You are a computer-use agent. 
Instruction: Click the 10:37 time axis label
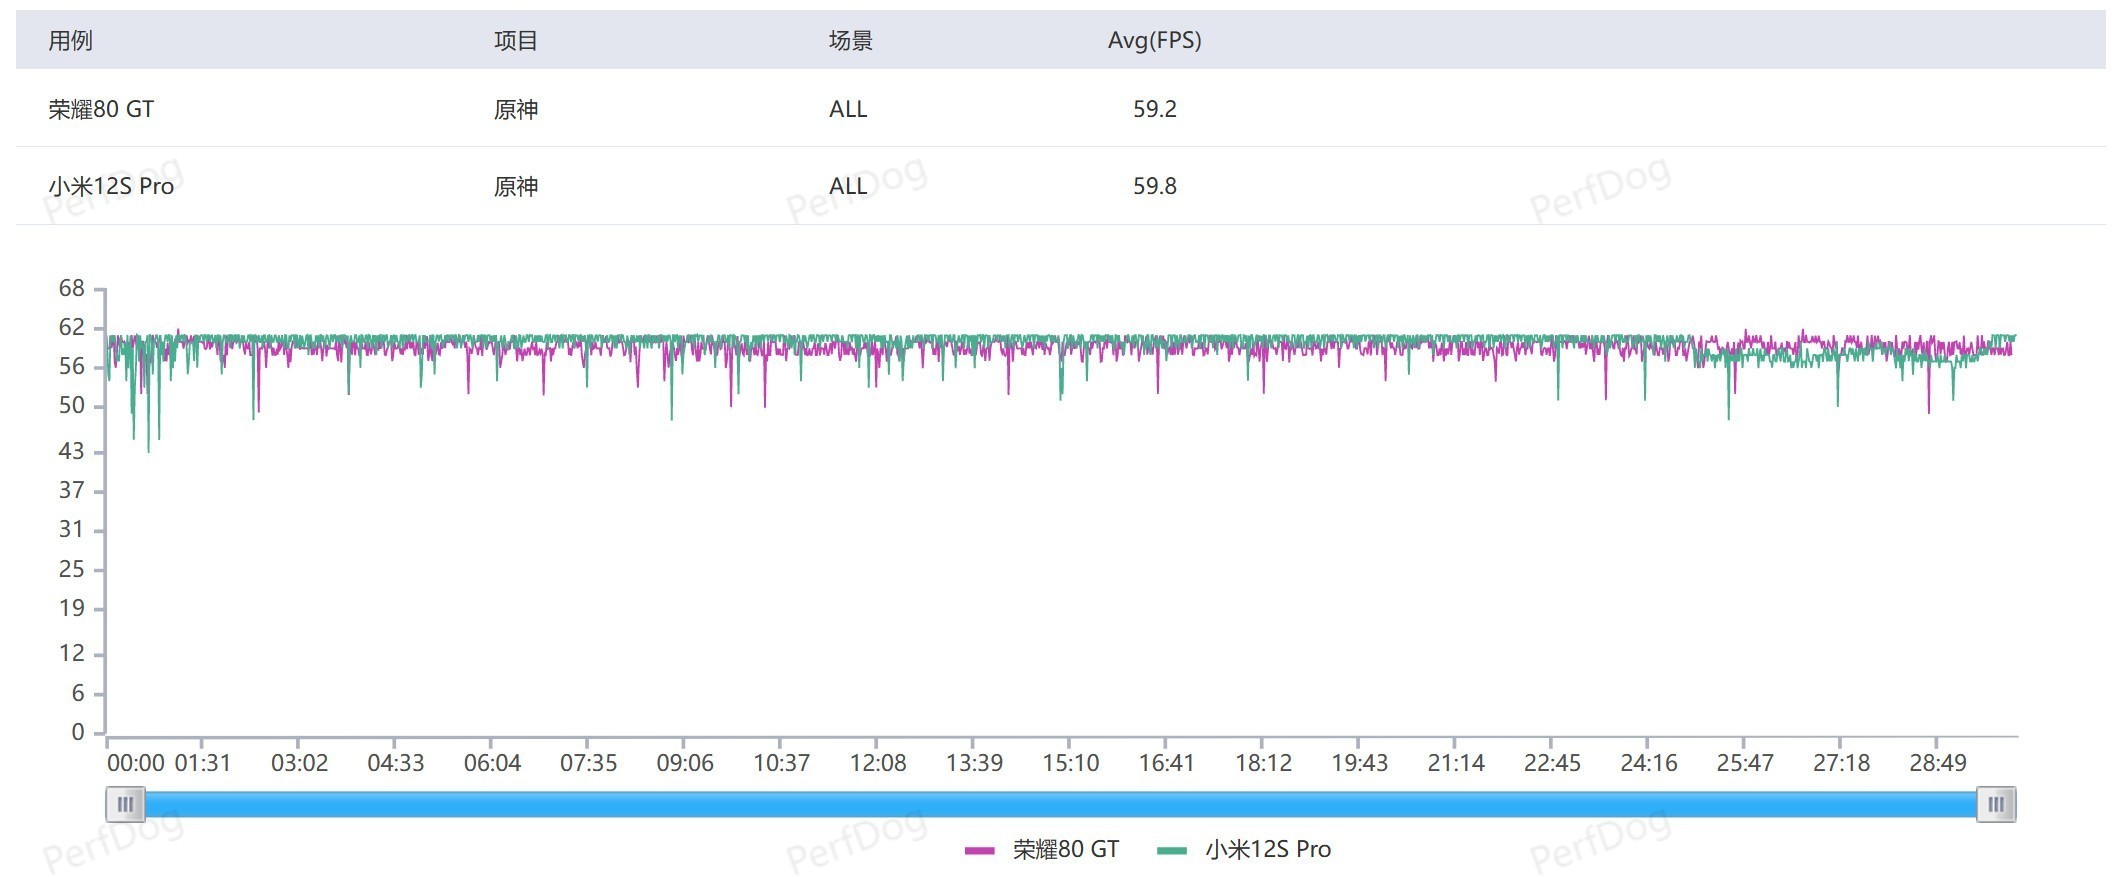point(782,764)
